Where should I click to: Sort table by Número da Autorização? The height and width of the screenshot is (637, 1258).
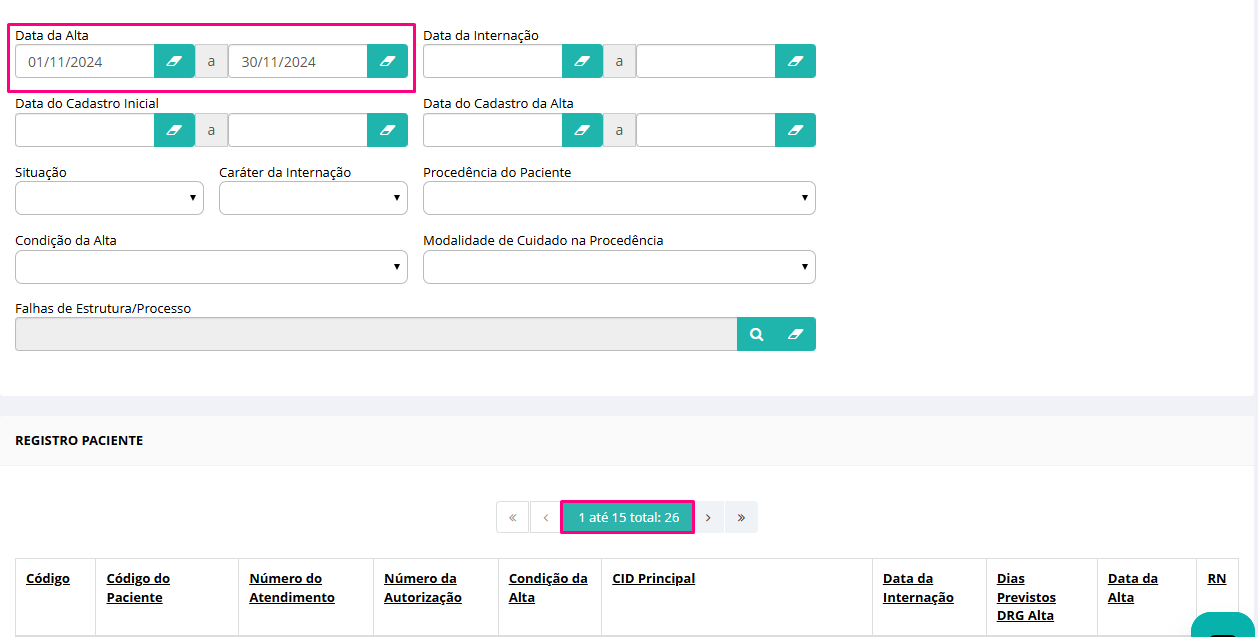[x=423, y=588]
